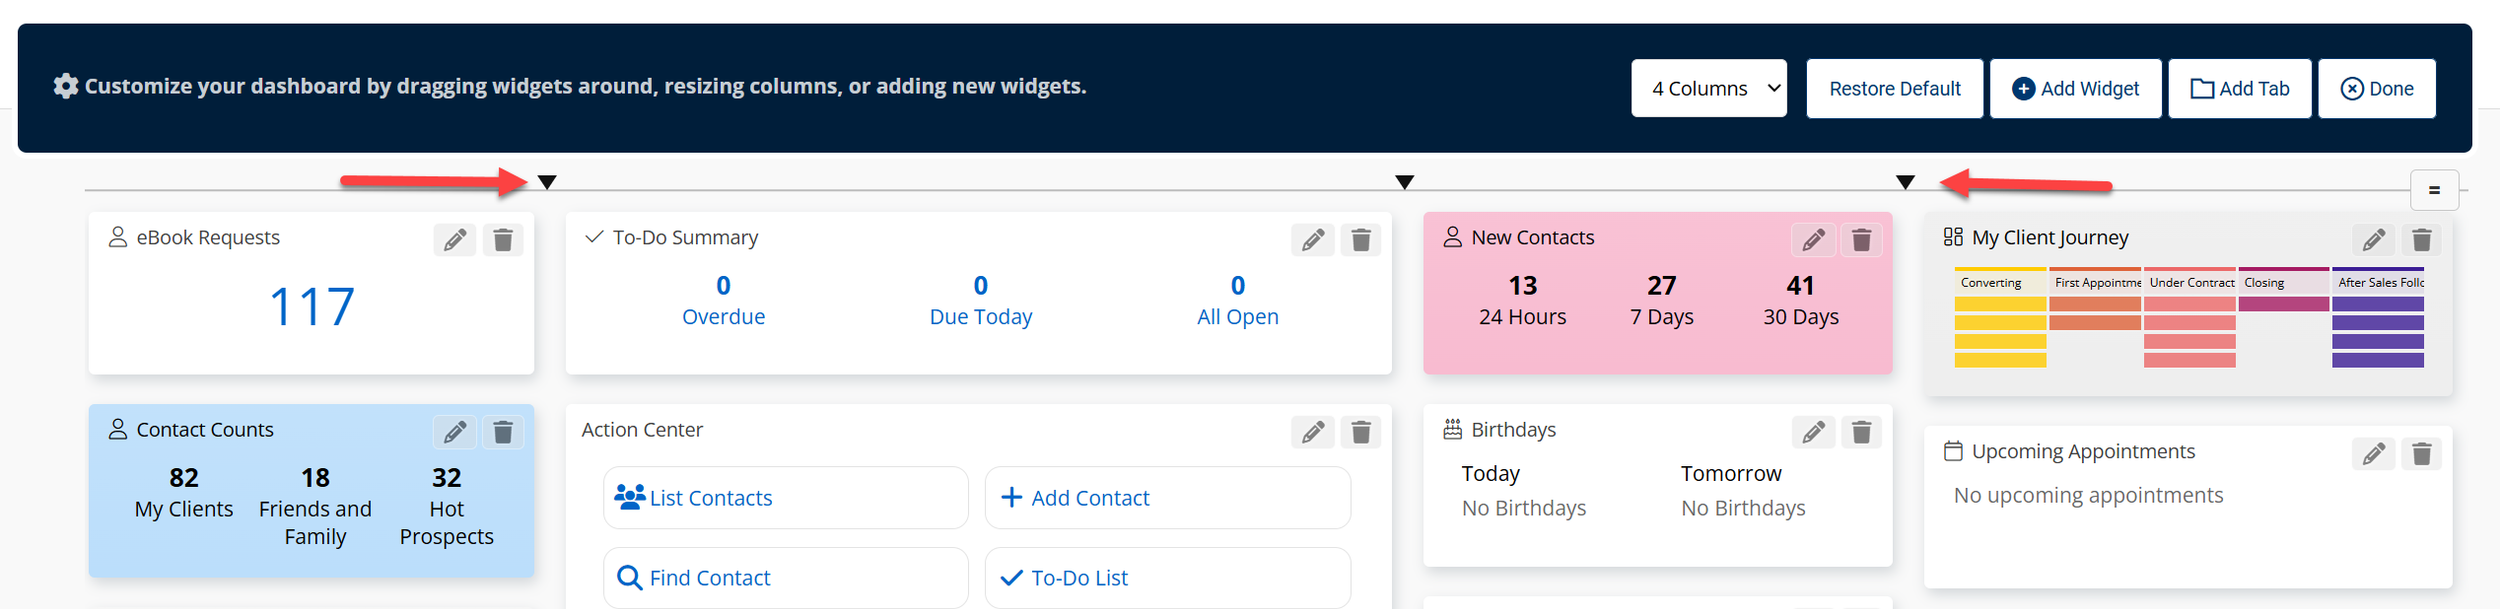The image size is (2500, 609).
Task: Click first column resize triangle marker
Action: tap(547, 182)
